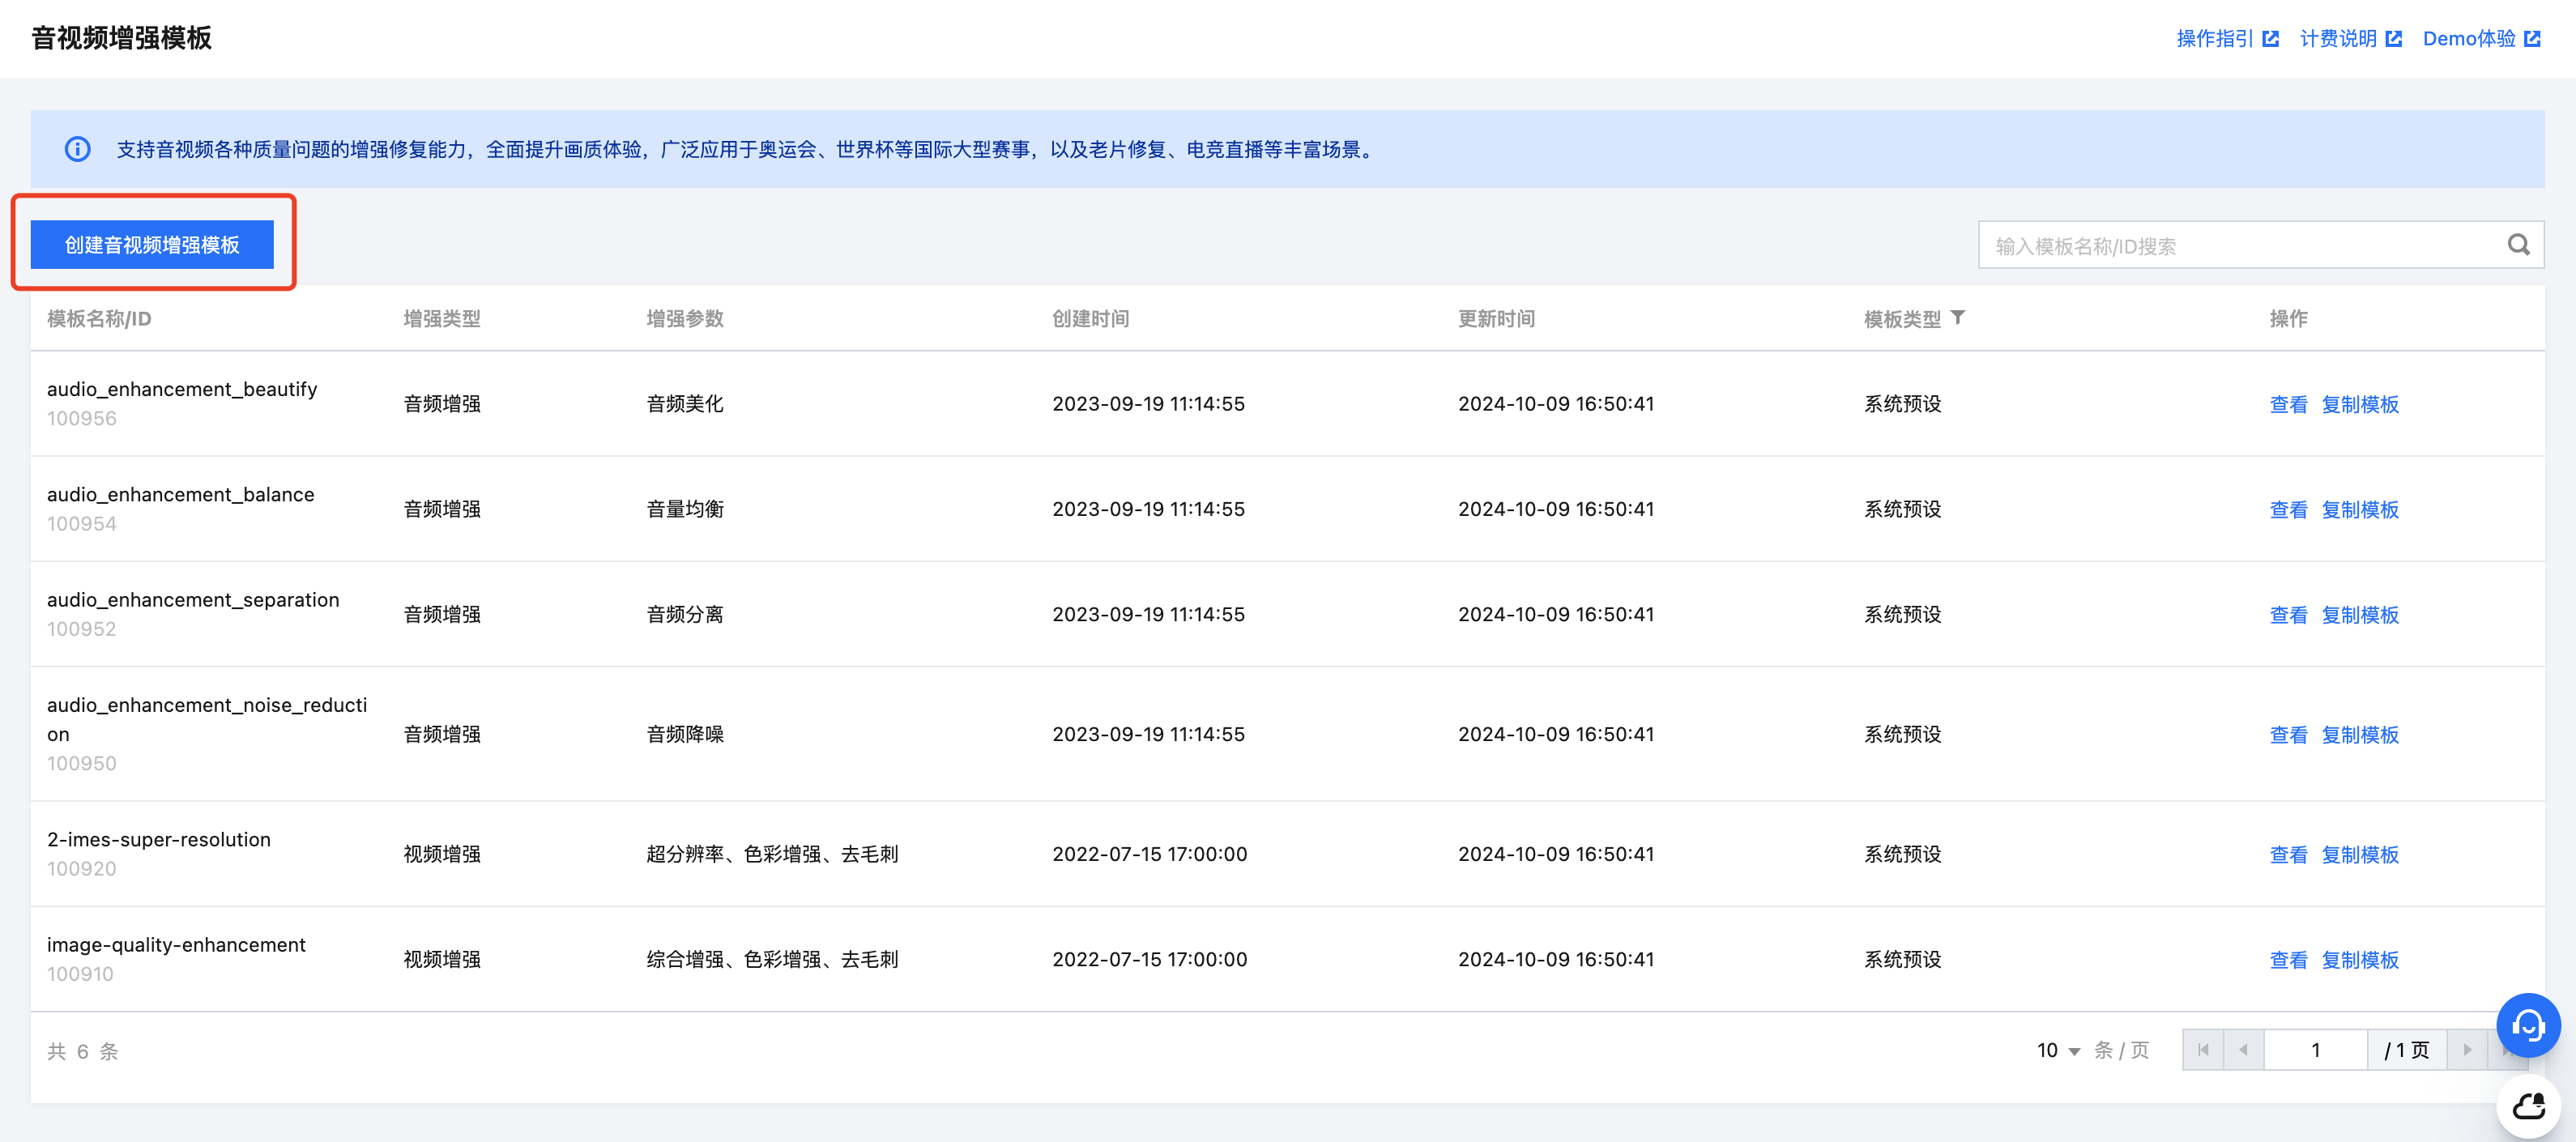
Task: Go to first page arrow
Action: click(2203, 1050)
